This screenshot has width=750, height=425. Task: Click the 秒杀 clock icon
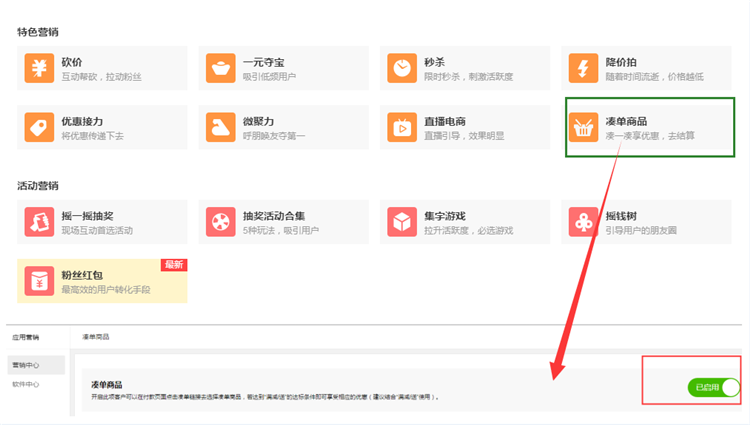[402, 69]
